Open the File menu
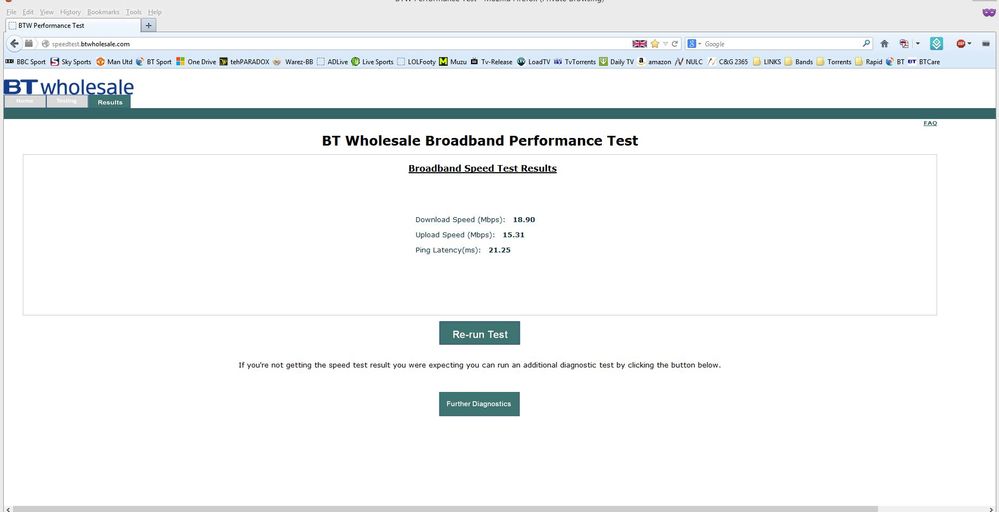999x512 pixels. 11,12
